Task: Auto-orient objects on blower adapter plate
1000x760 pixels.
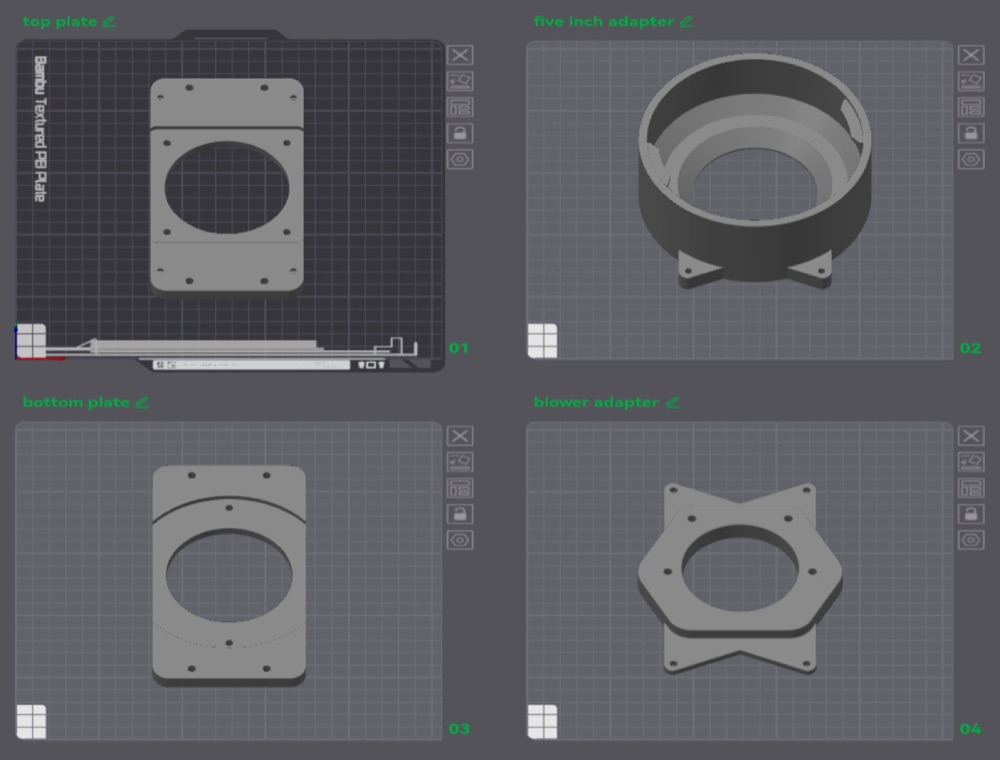Action: (971, 462)
